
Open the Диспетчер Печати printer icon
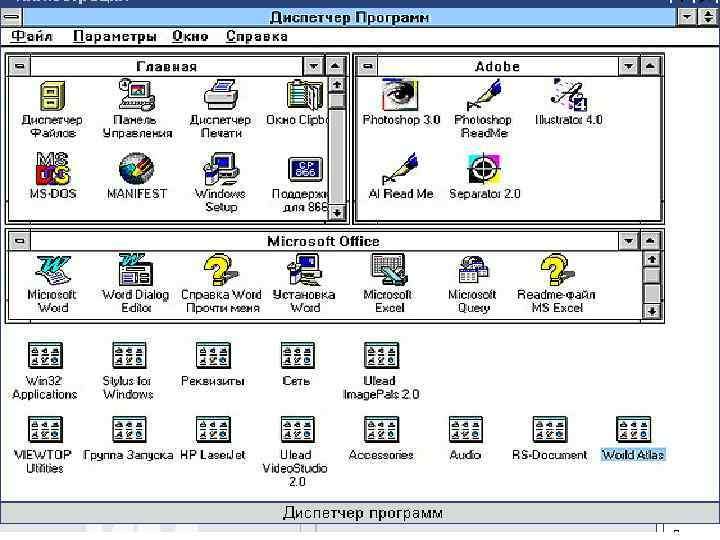pos(220,95)
